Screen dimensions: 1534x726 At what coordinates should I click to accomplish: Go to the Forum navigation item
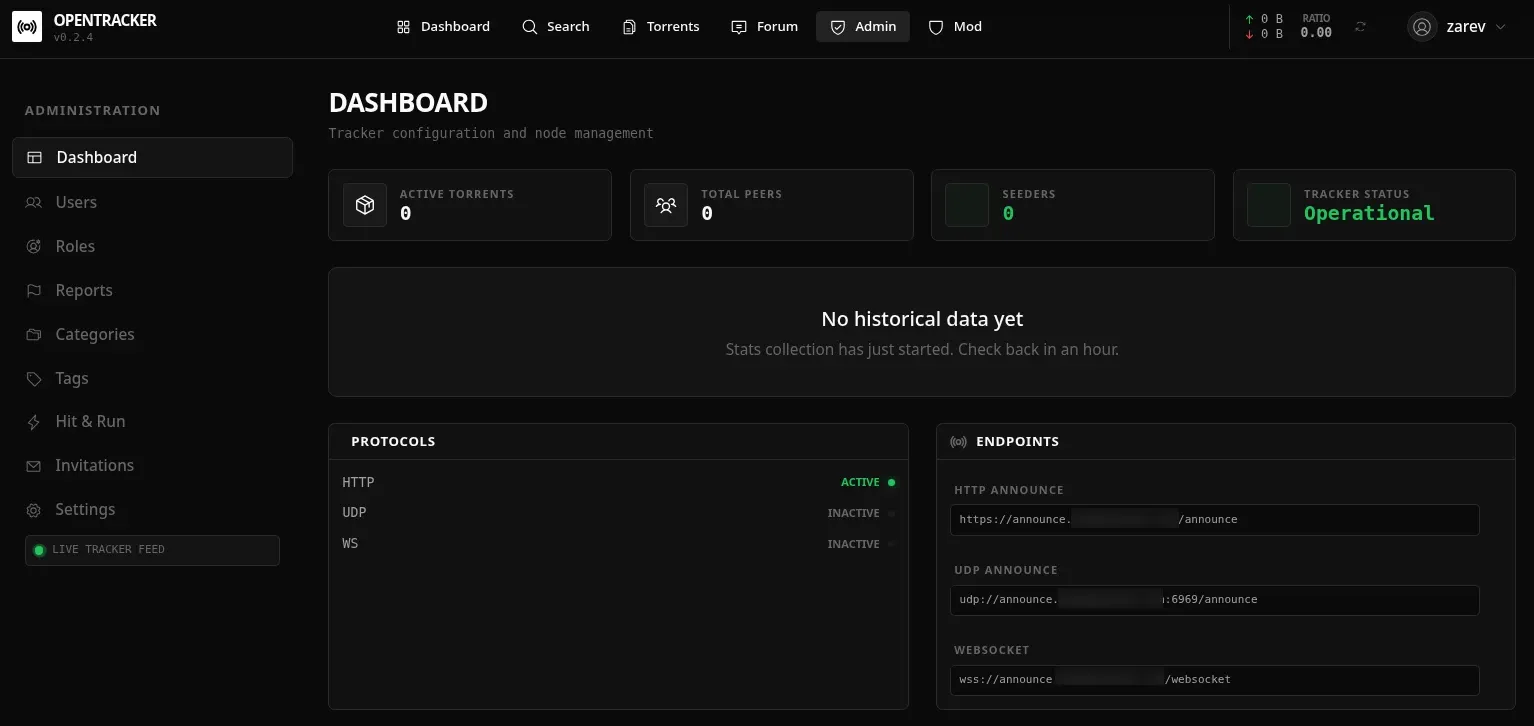tap(765, 27)
